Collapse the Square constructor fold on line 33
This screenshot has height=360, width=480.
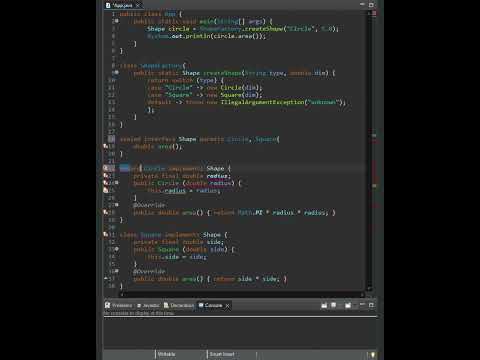coord(117,249)
